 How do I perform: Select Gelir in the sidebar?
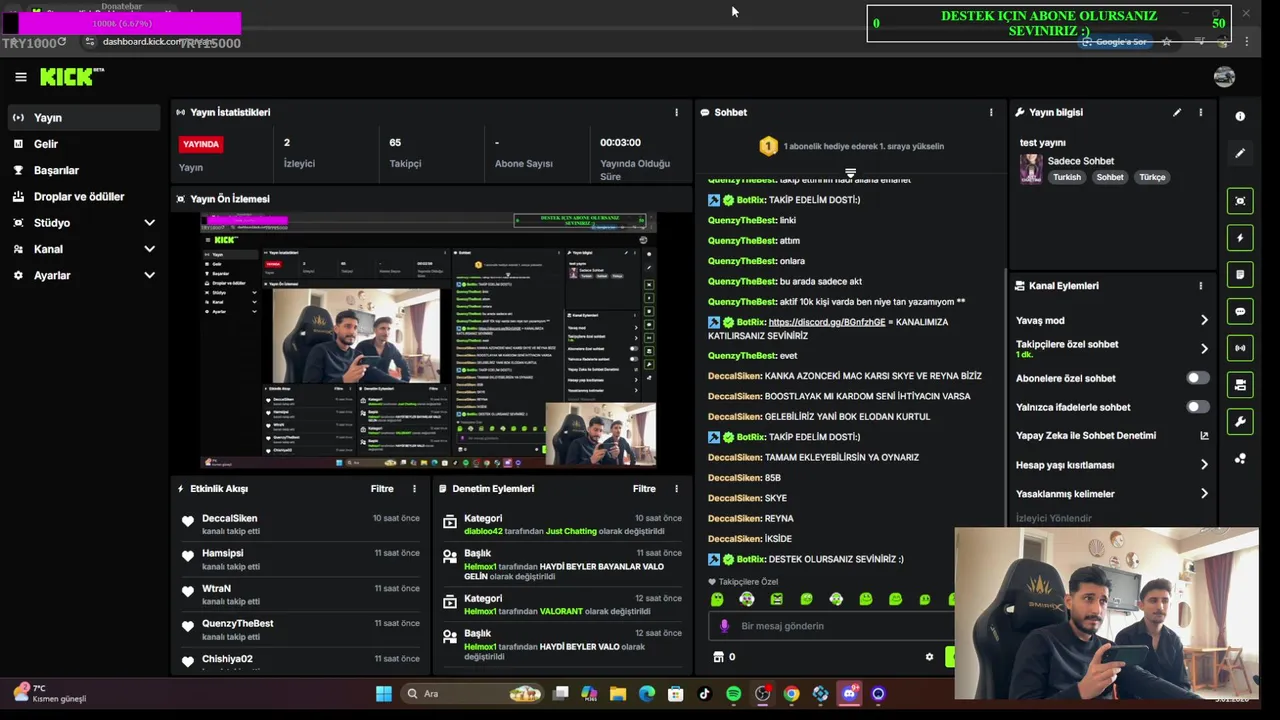tap(84, 144)
